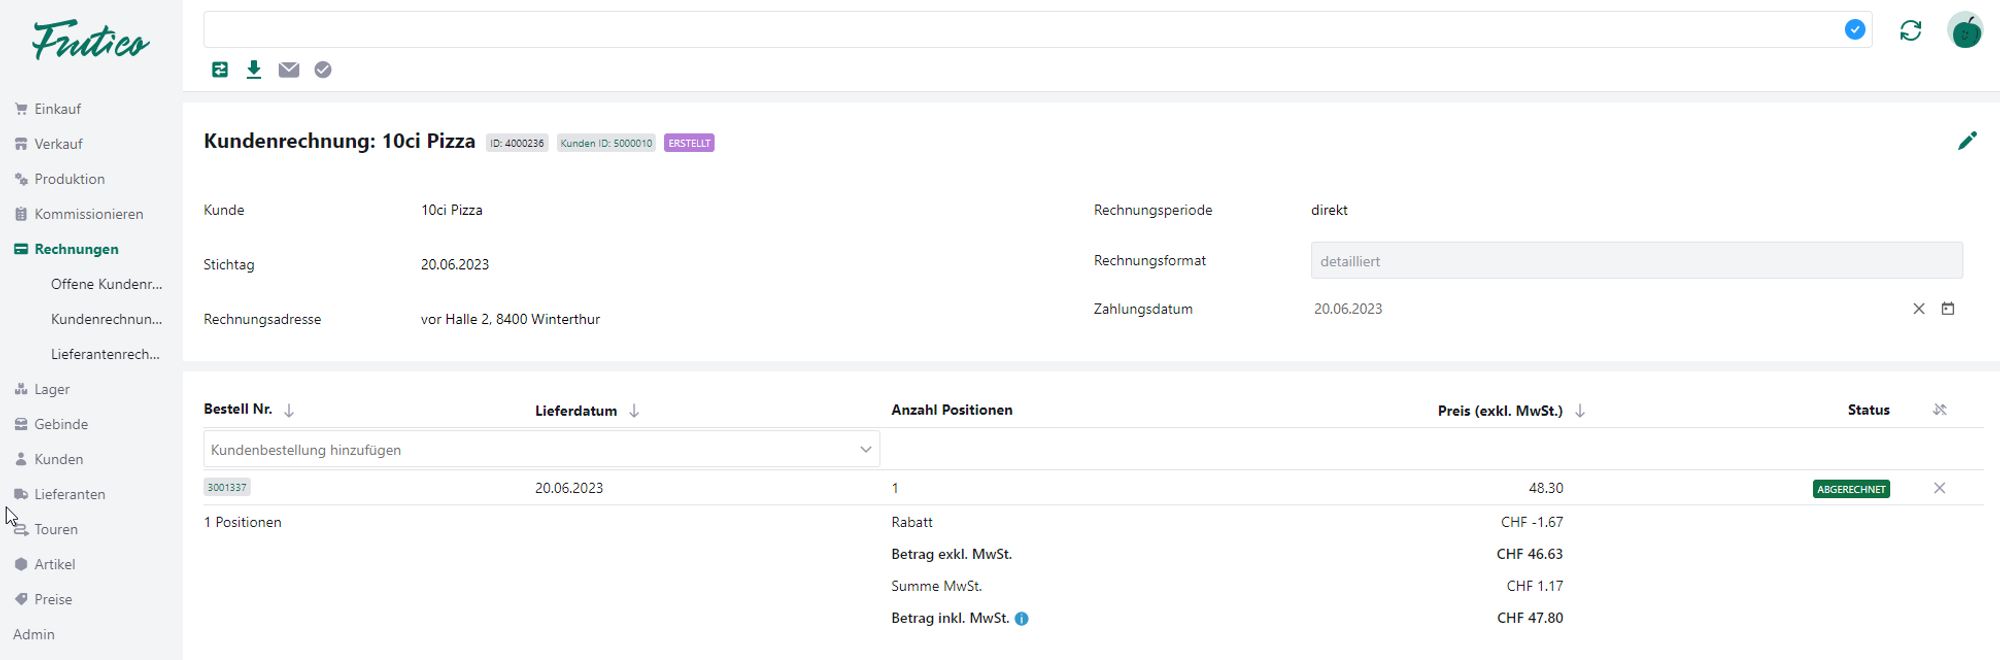Click the refresh icon at top right
The image size is (2000, 660).
1910,31
